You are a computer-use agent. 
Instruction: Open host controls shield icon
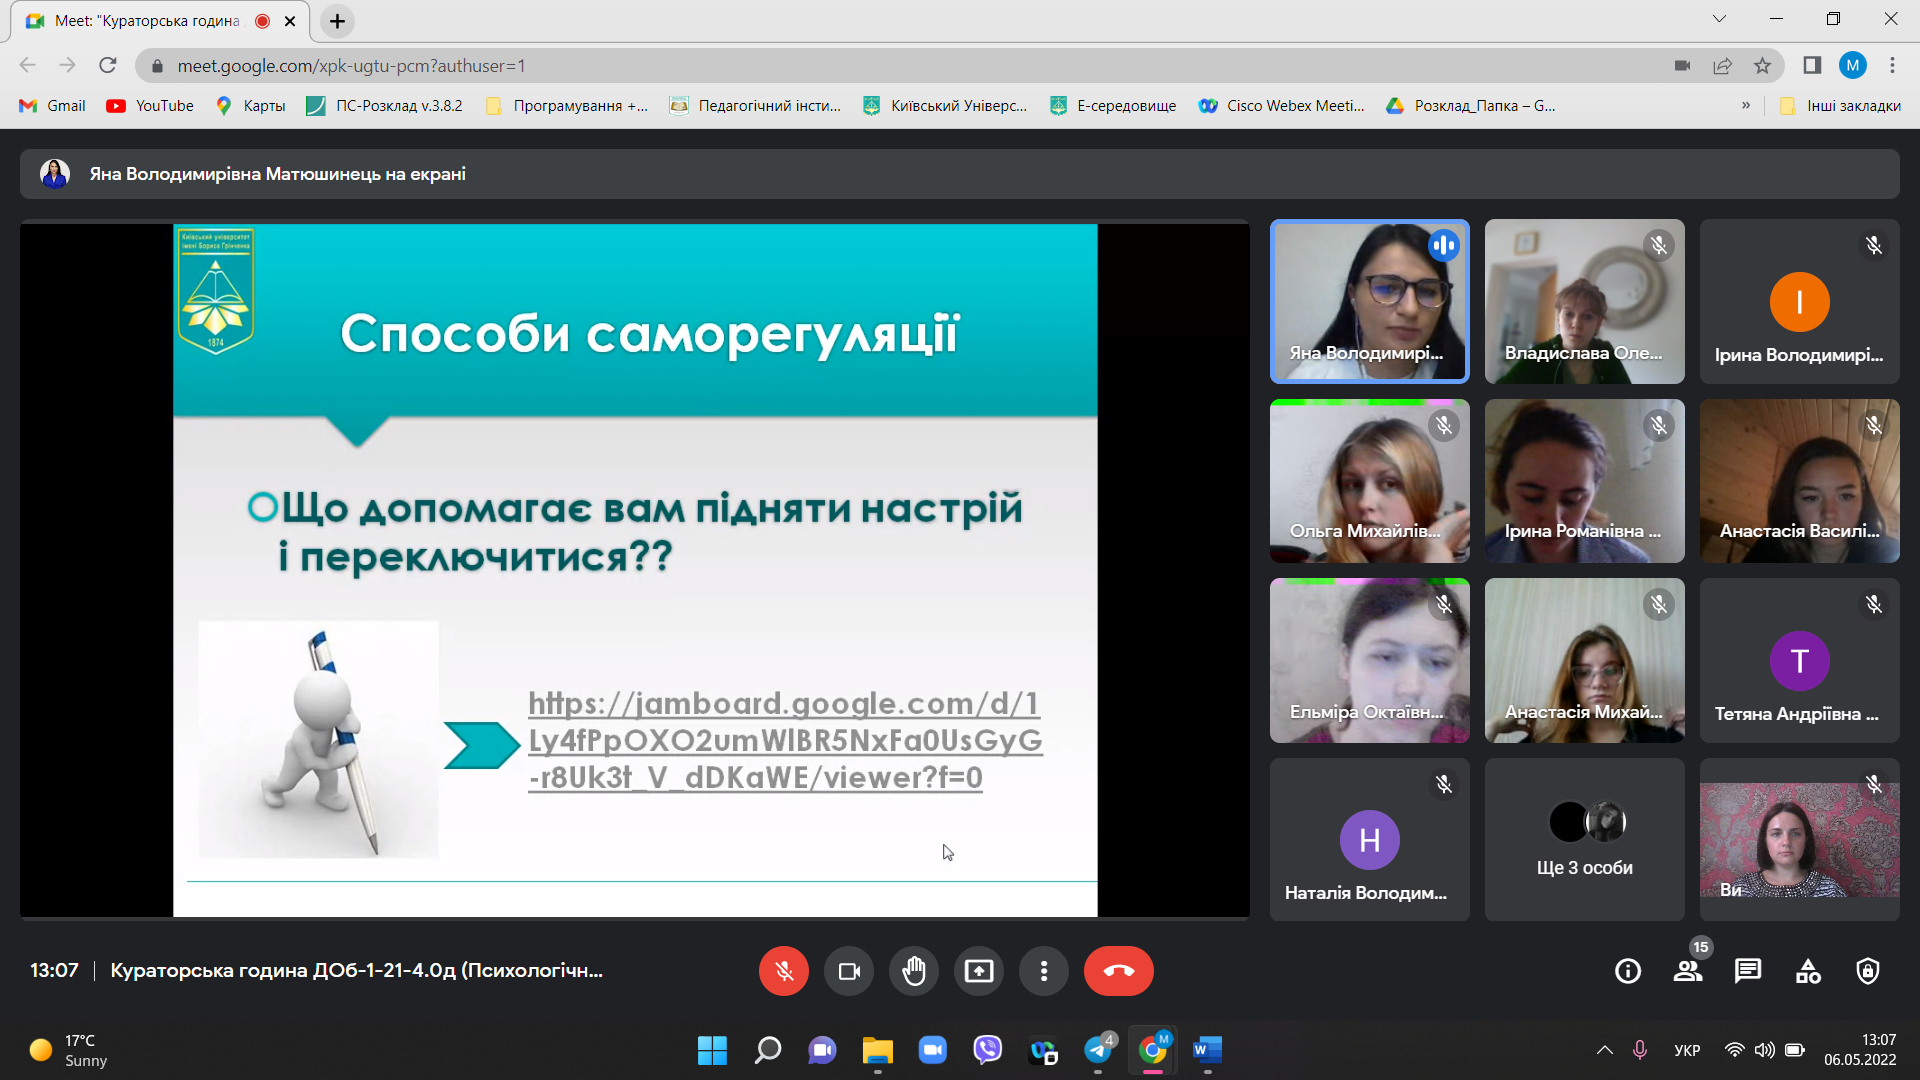1867,971
